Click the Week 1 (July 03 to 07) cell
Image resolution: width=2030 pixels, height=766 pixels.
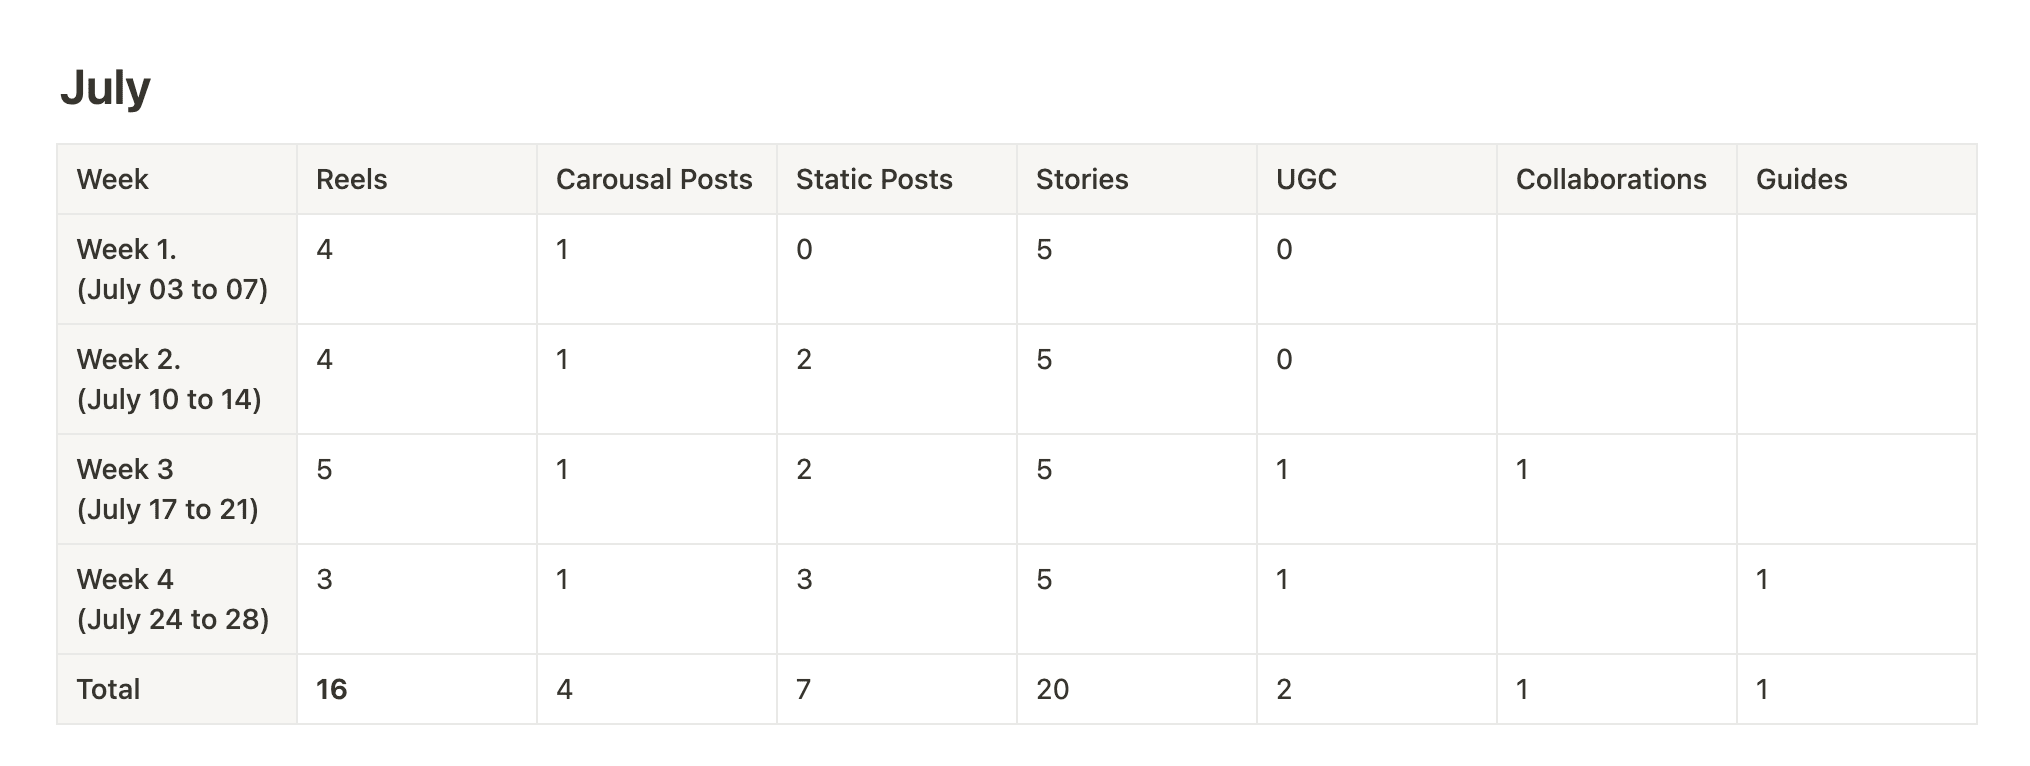click(x=177, y=269)
